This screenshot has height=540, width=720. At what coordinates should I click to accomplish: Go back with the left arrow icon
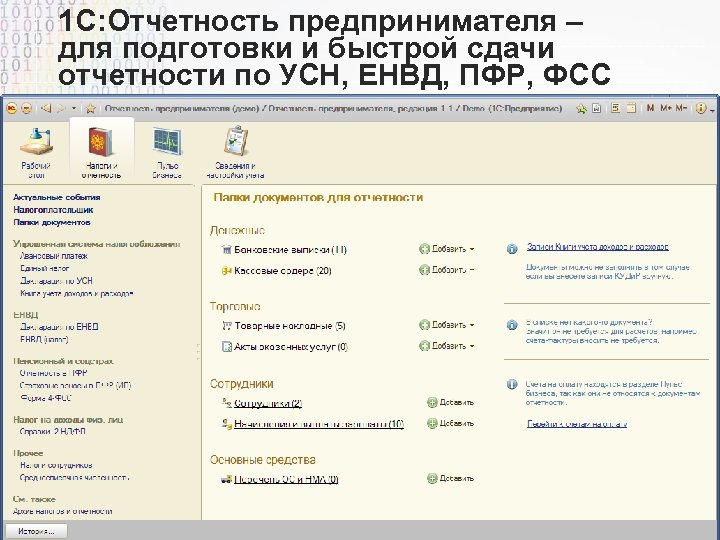pos(45,109)
